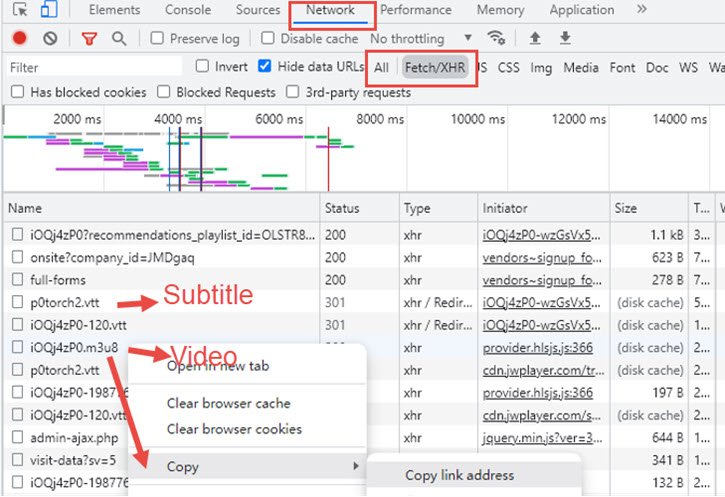Image resolution: width=725 pixels, height=497 pixels.
Task: Open initiator link cdn.jwplayer.com/s...
Action: [541, 415]
